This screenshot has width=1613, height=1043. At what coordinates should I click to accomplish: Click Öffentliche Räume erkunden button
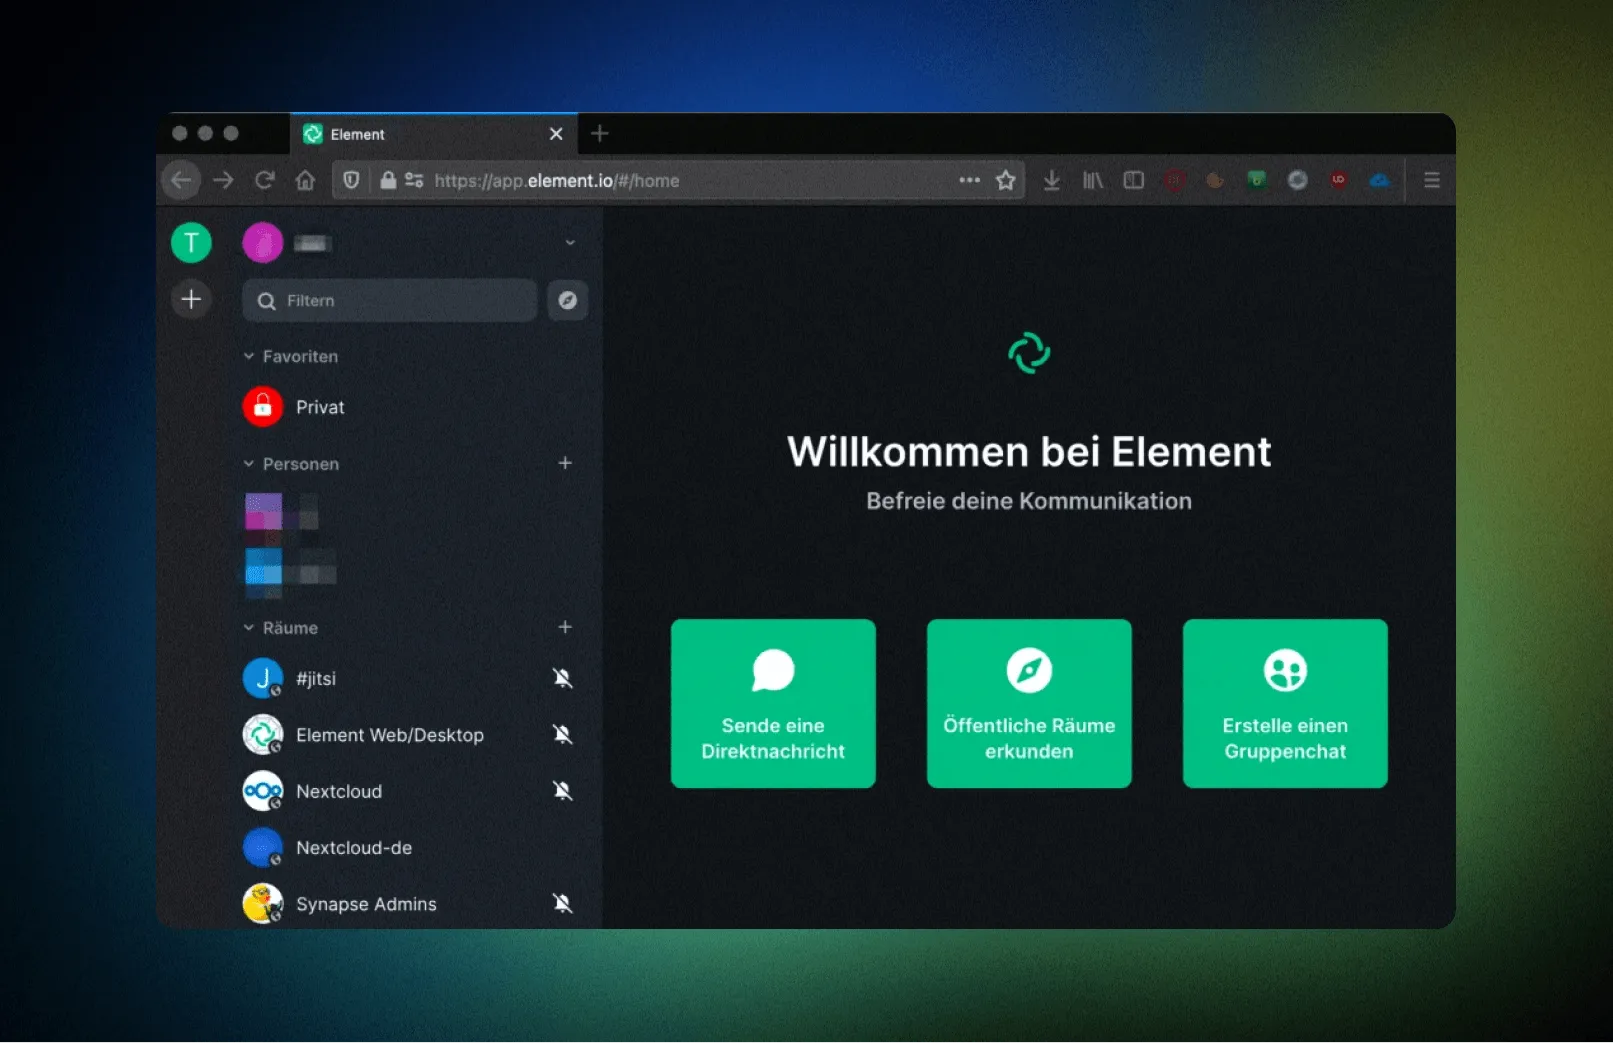pyautogui.click(x=1029, y=703)
